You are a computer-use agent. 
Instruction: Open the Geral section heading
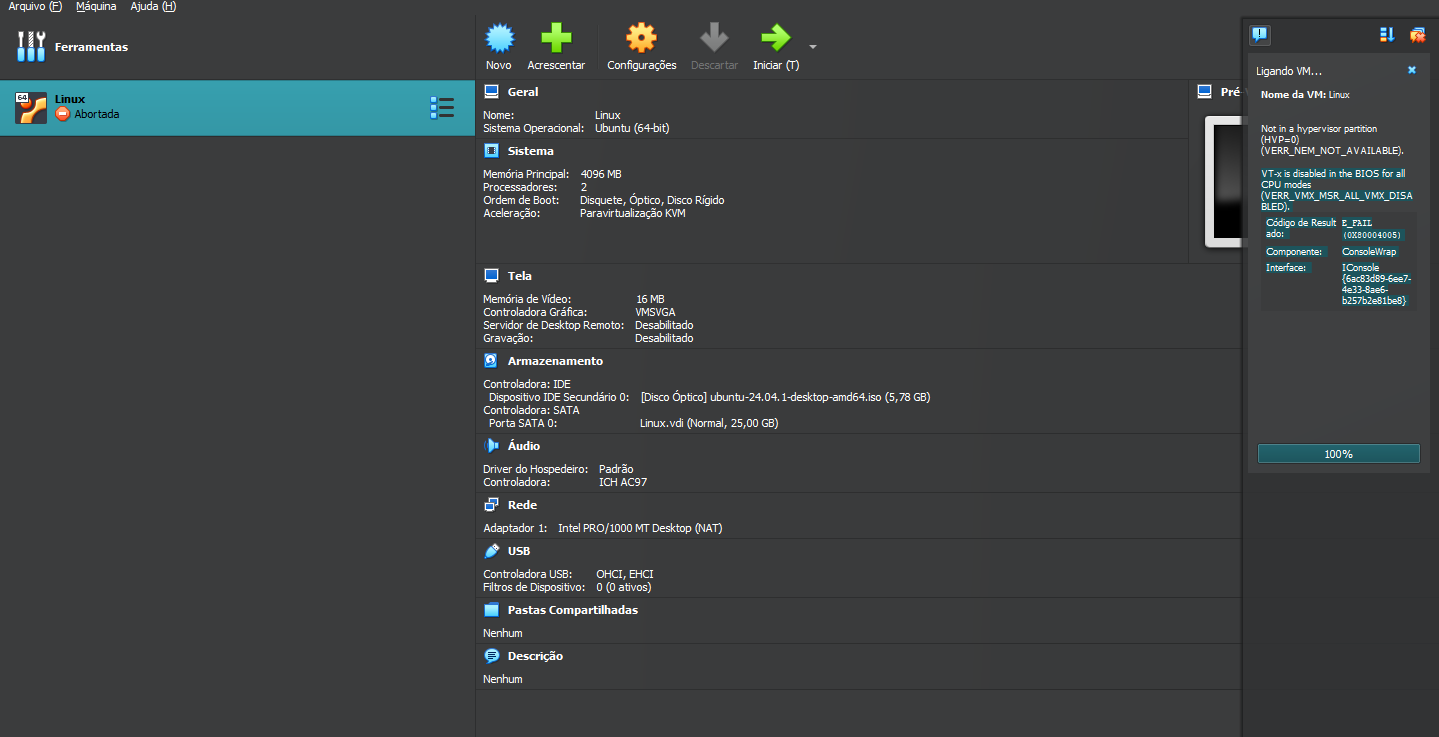coord(523,92)
